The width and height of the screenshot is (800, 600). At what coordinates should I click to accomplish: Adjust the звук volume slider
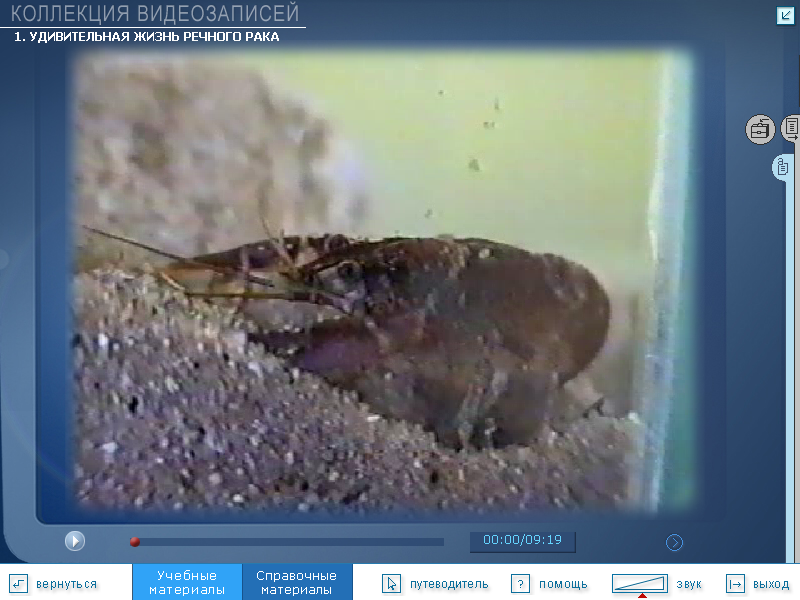click(x=640, y=585)
